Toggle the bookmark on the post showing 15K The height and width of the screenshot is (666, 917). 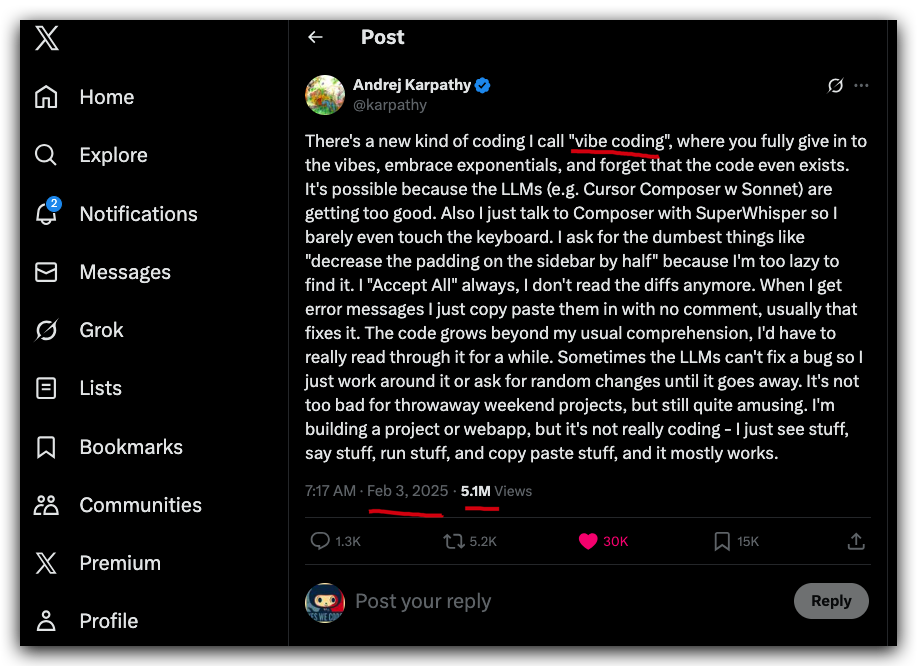[722, 541]
